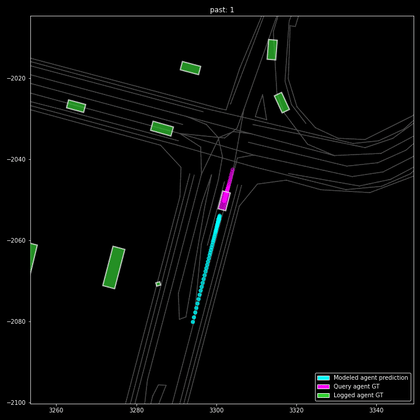Click the 'Modeled agent prediction' legend label
Screen dimensions: 420x420
371,378
